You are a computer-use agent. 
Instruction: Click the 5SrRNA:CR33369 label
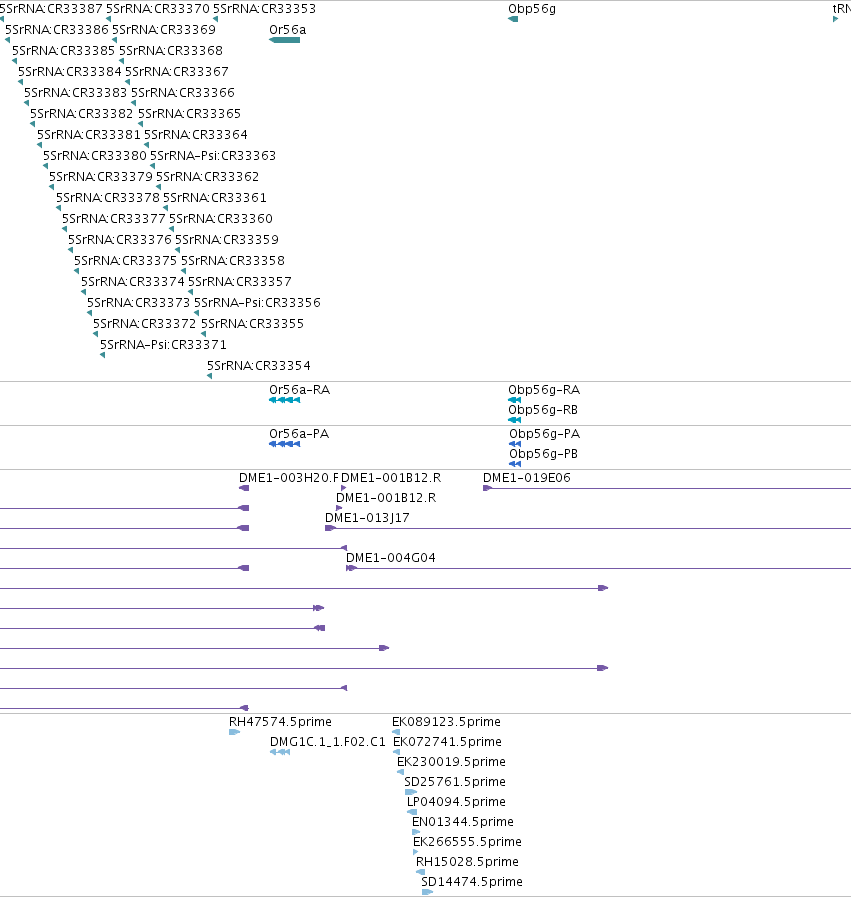[x=164, y=30]
